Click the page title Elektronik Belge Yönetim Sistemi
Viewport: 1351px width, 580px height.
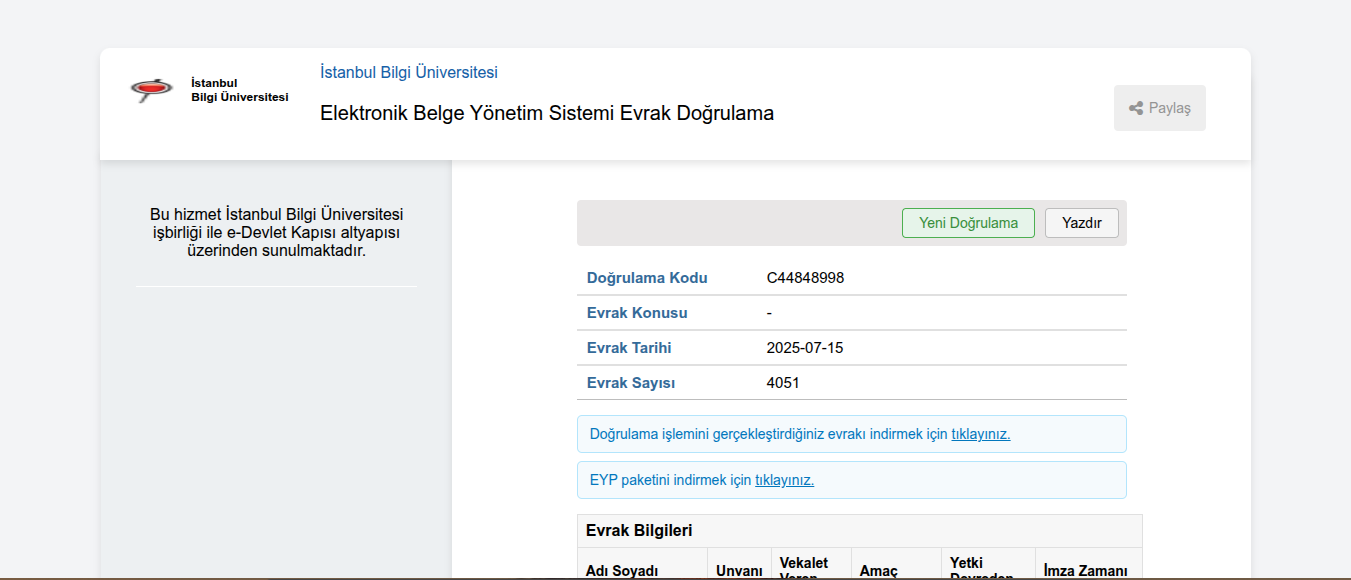547,113
